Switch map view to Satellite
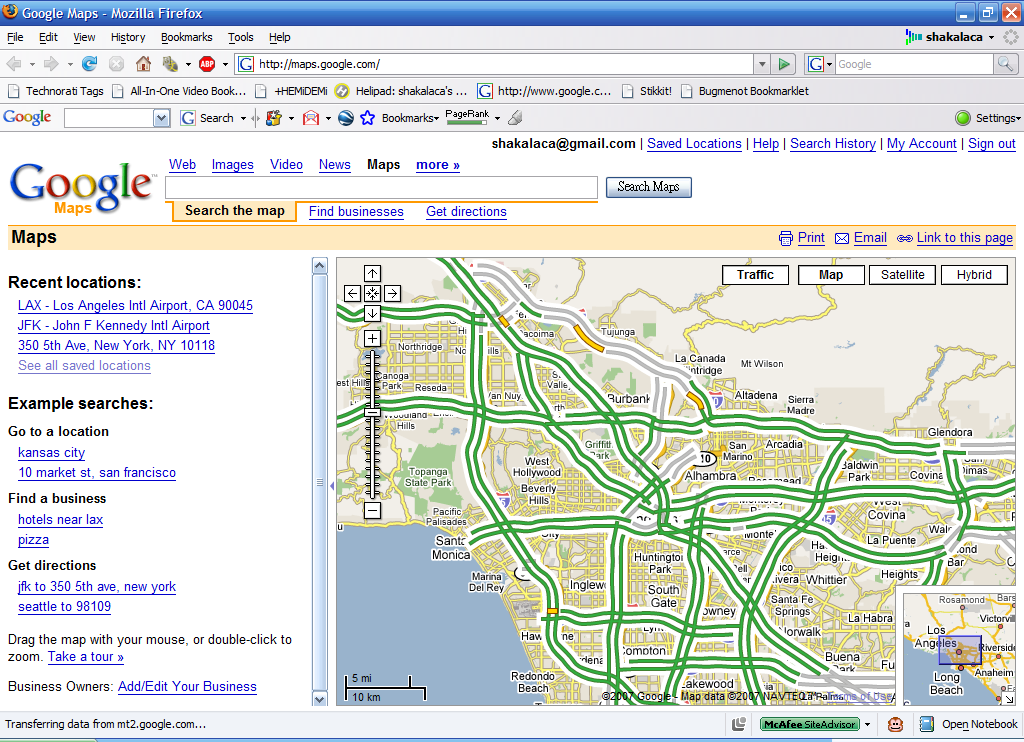Image resolution: width=1024 pixels, height=742 pixels. click(902, 275)
